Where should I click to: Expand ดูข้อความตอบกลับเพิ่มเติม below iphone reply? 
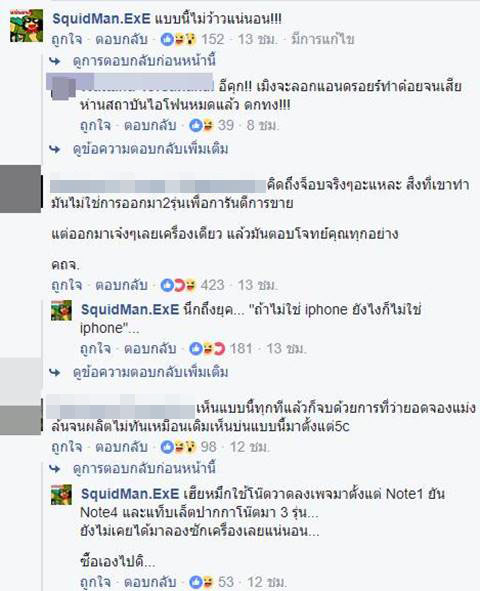pyautogui.click(x=150, y=372)
